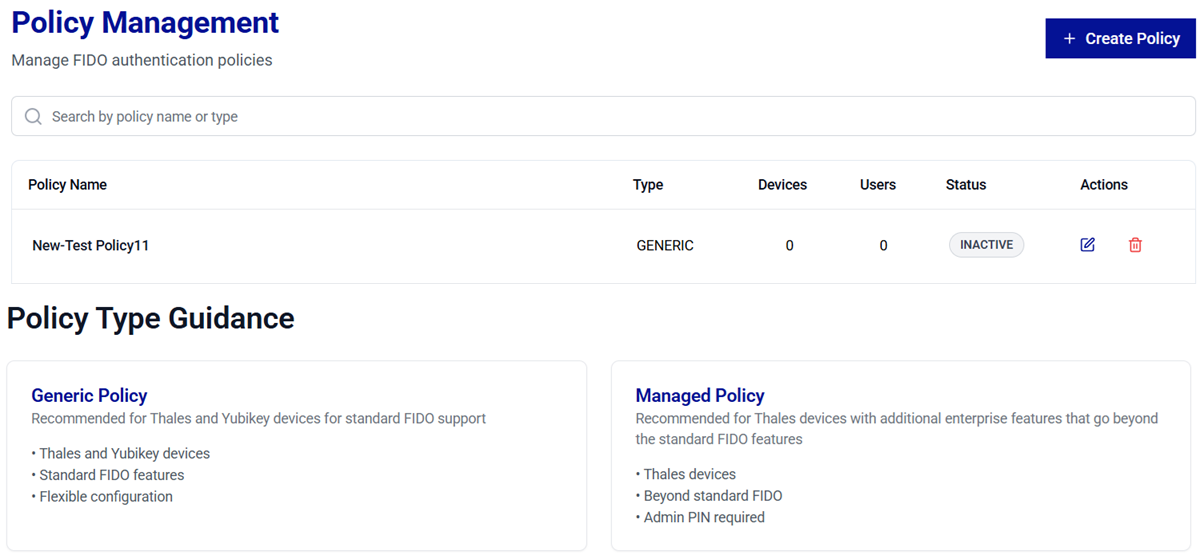Sort by Policy Name column header
This screenshot has height=560, width=1204.
(x=67, y=185)
